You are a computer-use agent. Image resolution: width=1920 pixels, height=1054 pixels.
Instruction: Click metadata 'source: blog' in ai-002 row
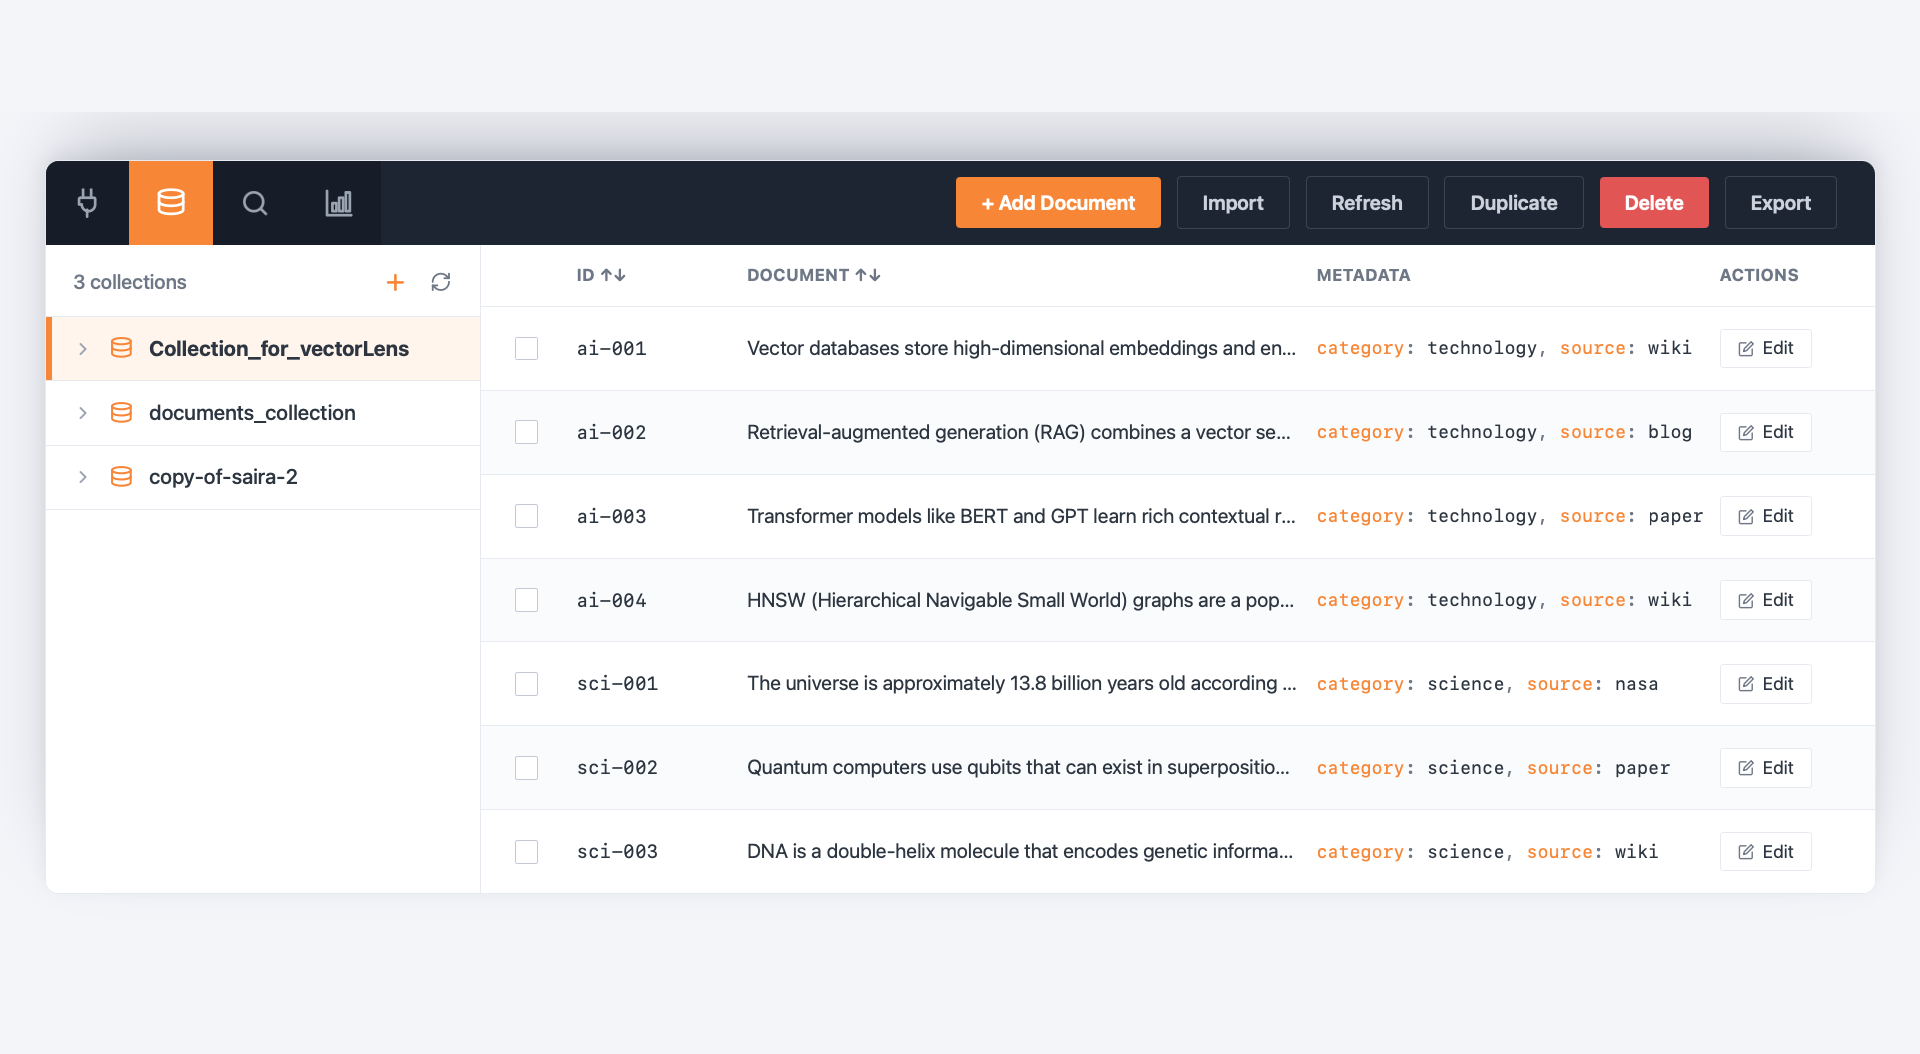tap(1626, 432)
